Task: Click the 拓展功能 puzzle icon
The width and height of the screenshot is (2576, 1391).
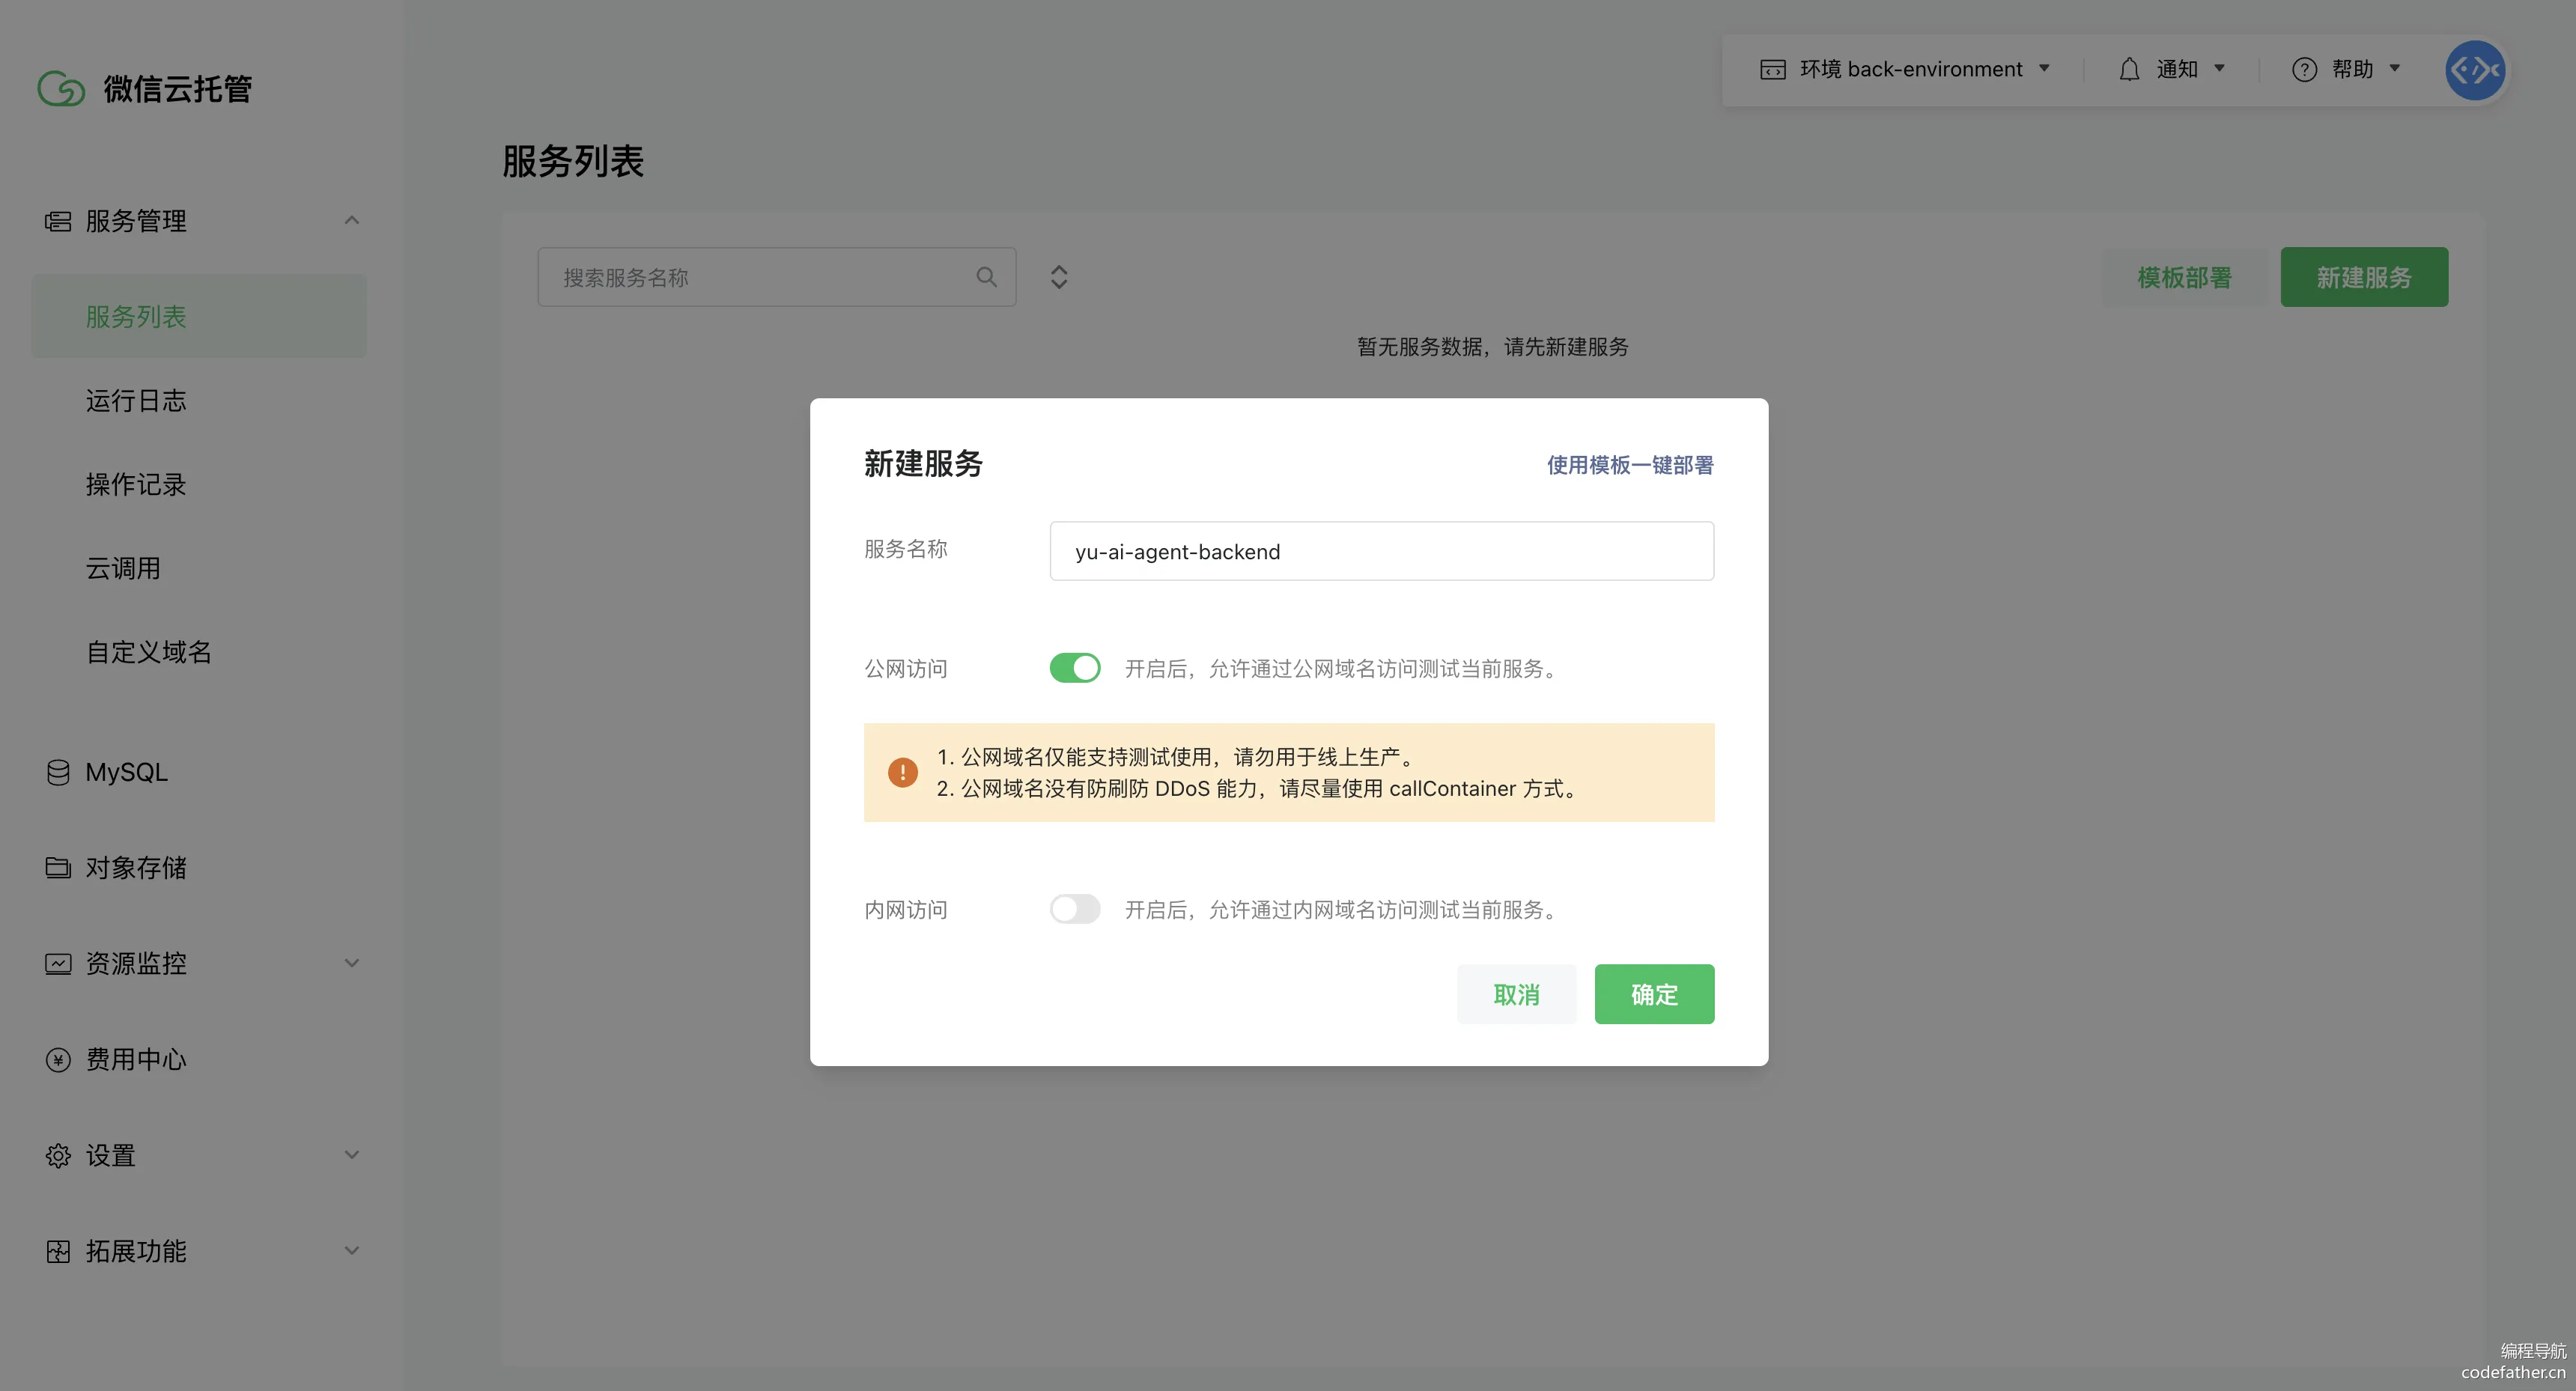Action: 58,1251
